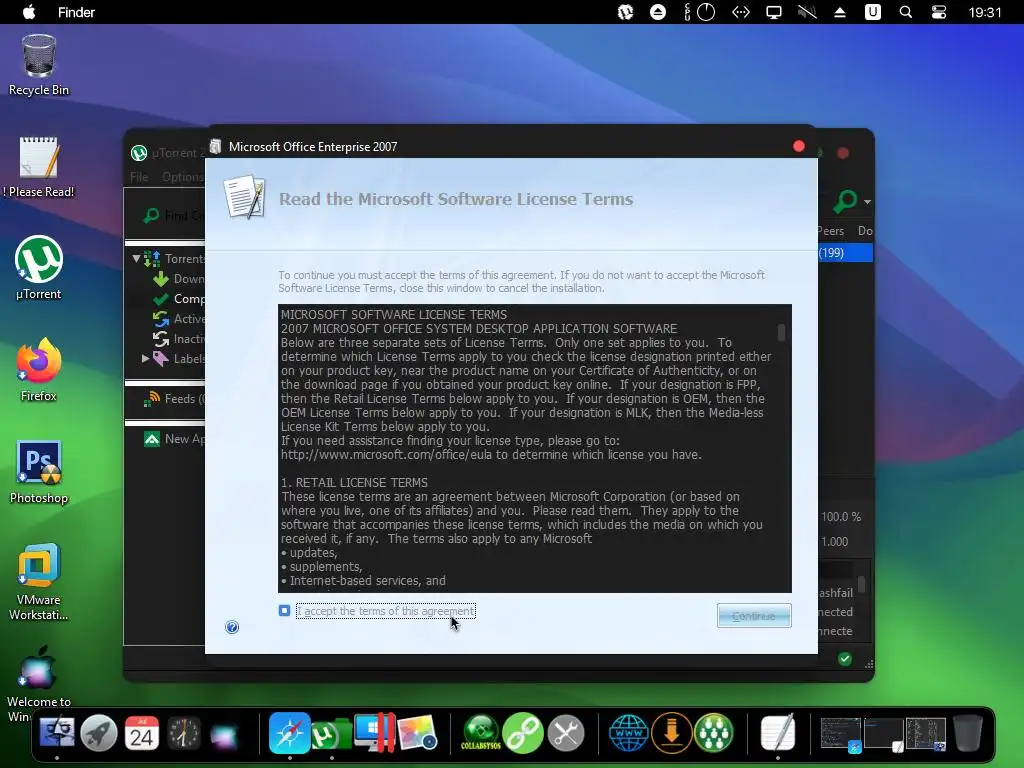Click the Peers column header in µTorrent
The width and height of the screenshot is (1024, 768).
tap(831, 231)
